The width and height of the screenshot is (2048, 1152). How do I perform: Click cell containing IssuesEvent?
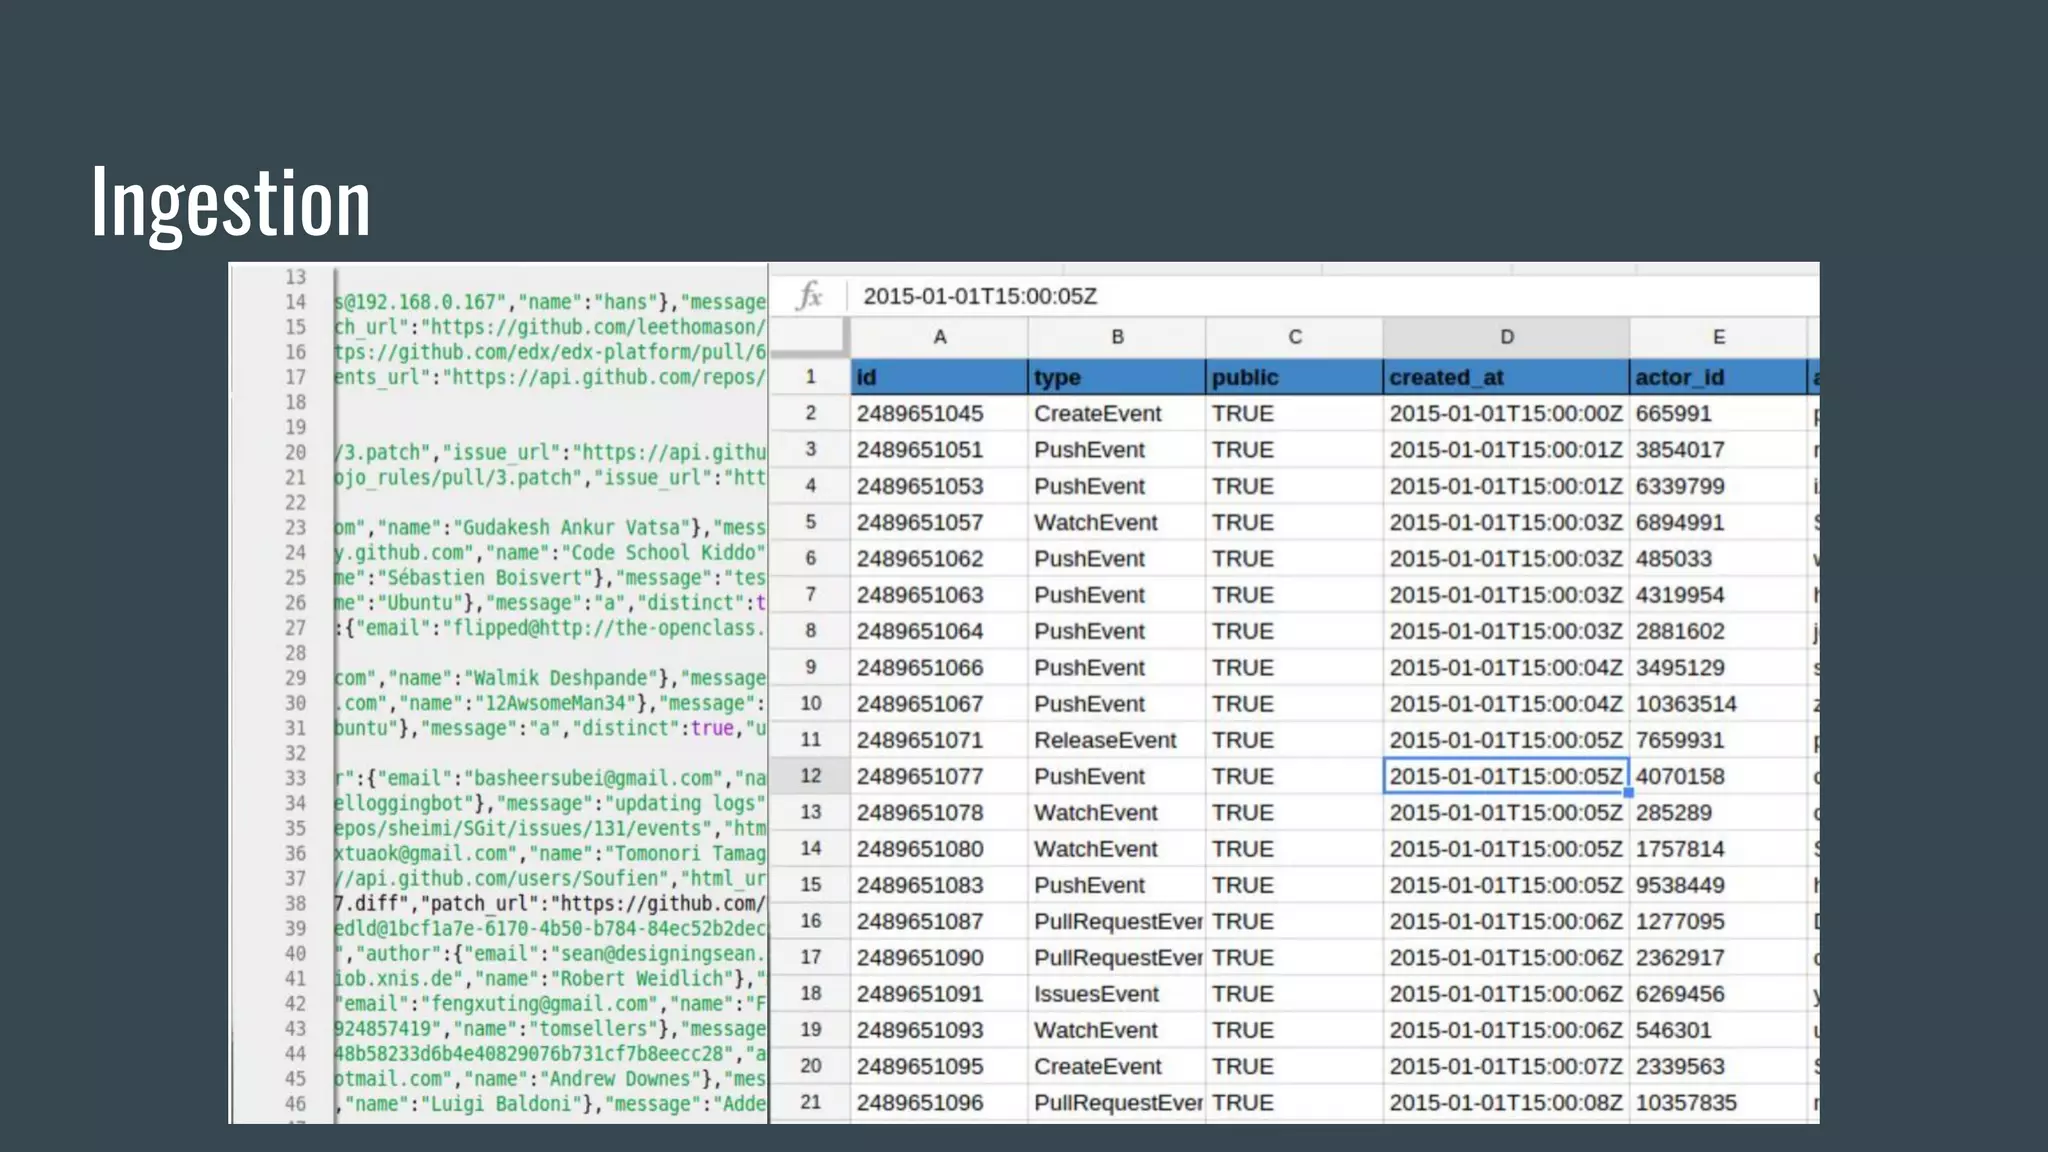point(1096,994)
